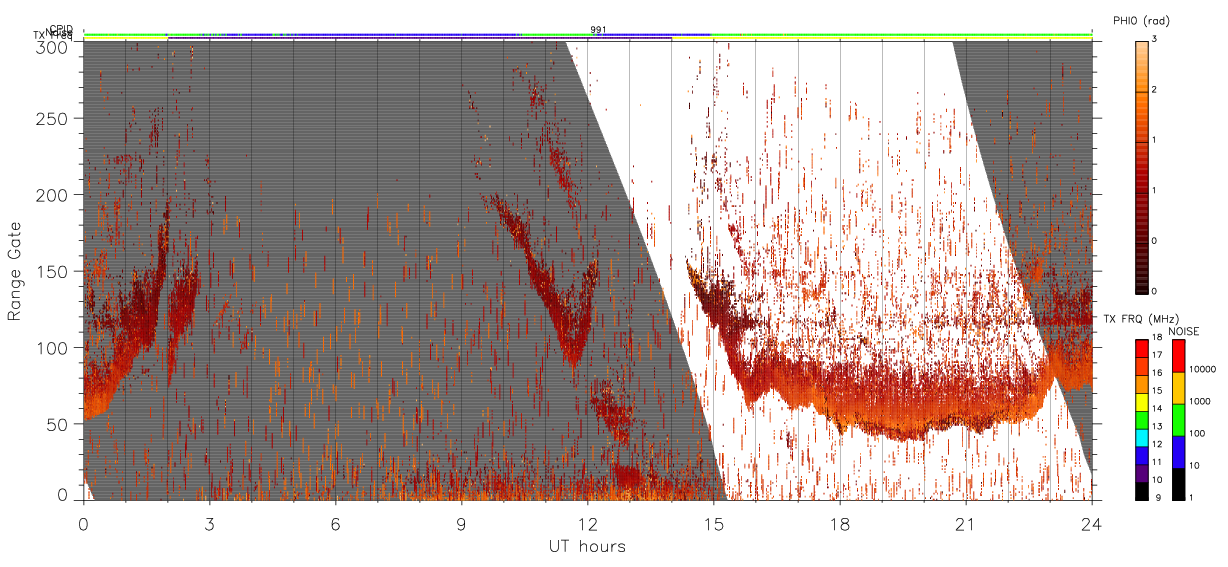Click the 12 tick on UT hours axis
Screen dimensions: 1228x567
click(588, 522)
